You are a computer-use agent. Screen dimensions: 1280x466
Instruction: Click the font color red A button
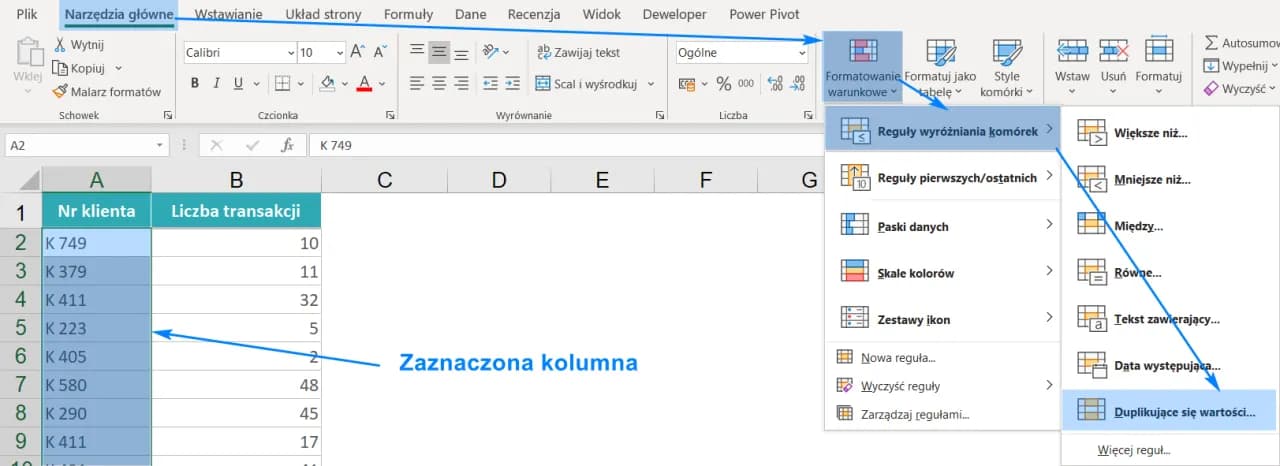coord(365,84)
